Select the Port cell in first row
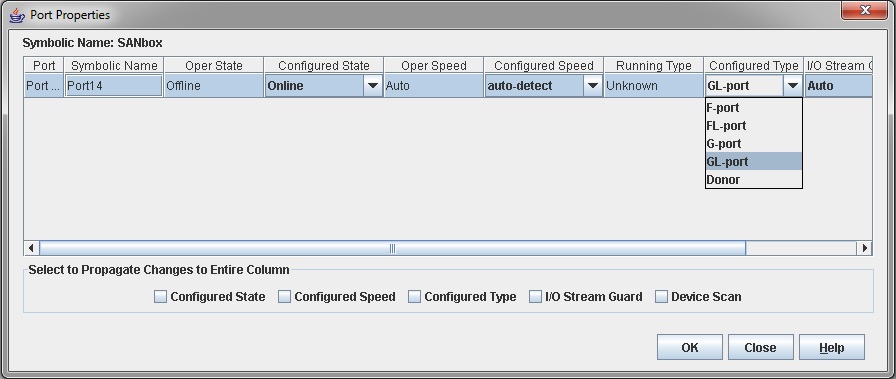 [44, 86]
